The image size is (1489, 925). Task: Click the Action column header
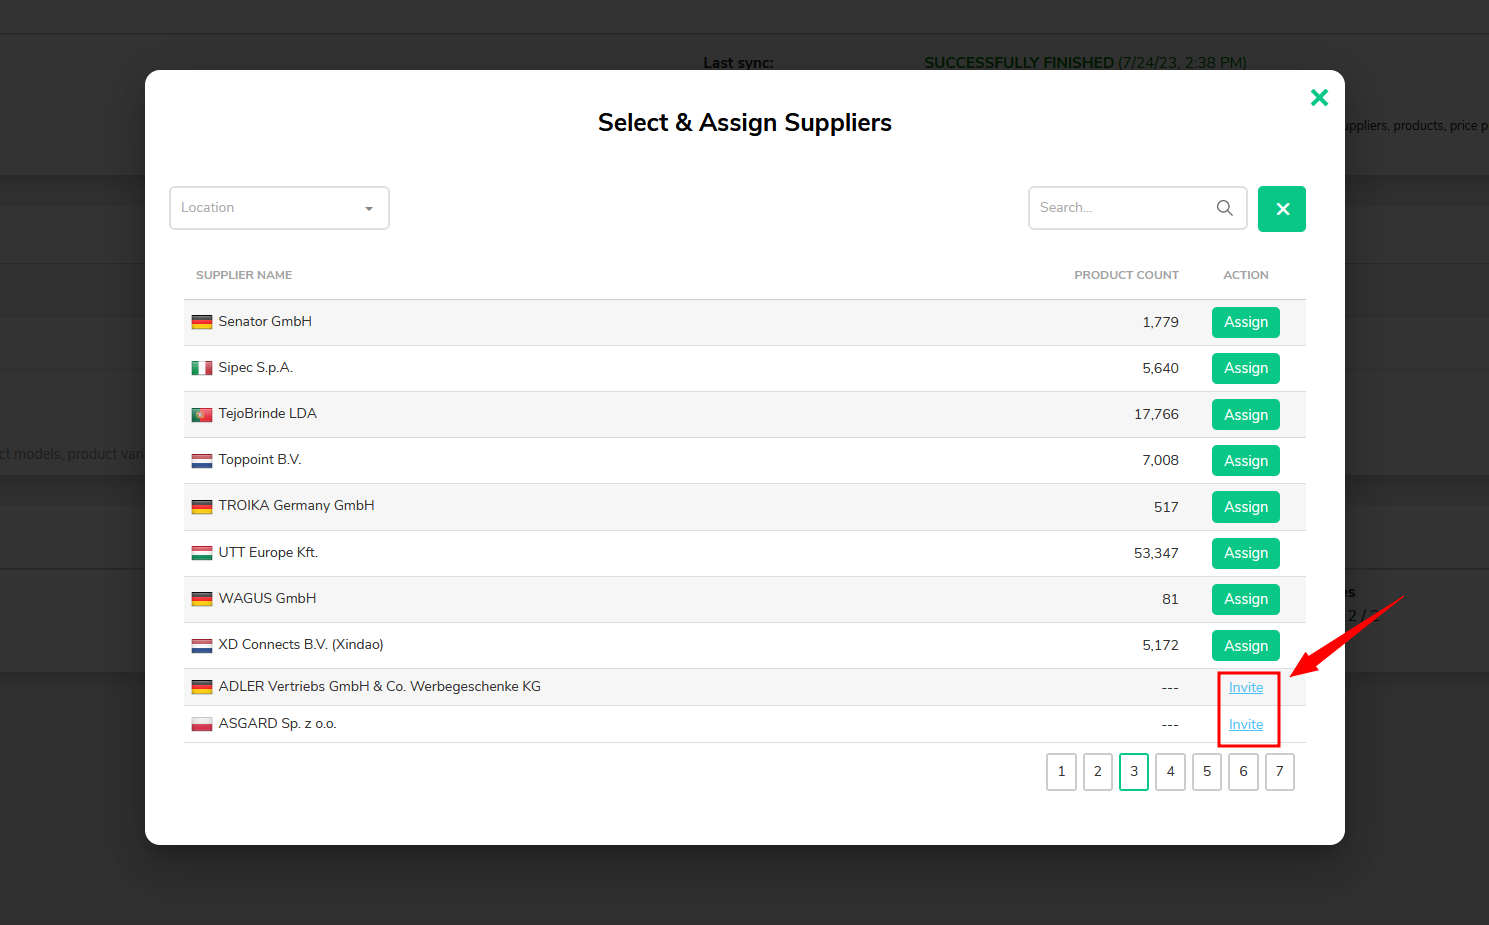pos(1246,275)
